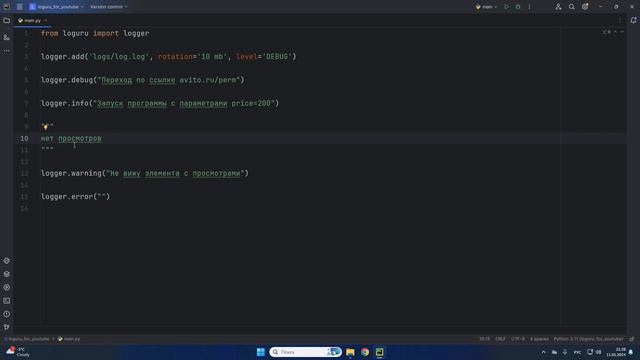Image resolution: width=640 pixels, height=360 pixels.
Task: Click the PyCharm taskbar icon
Action: pos(380,352)
